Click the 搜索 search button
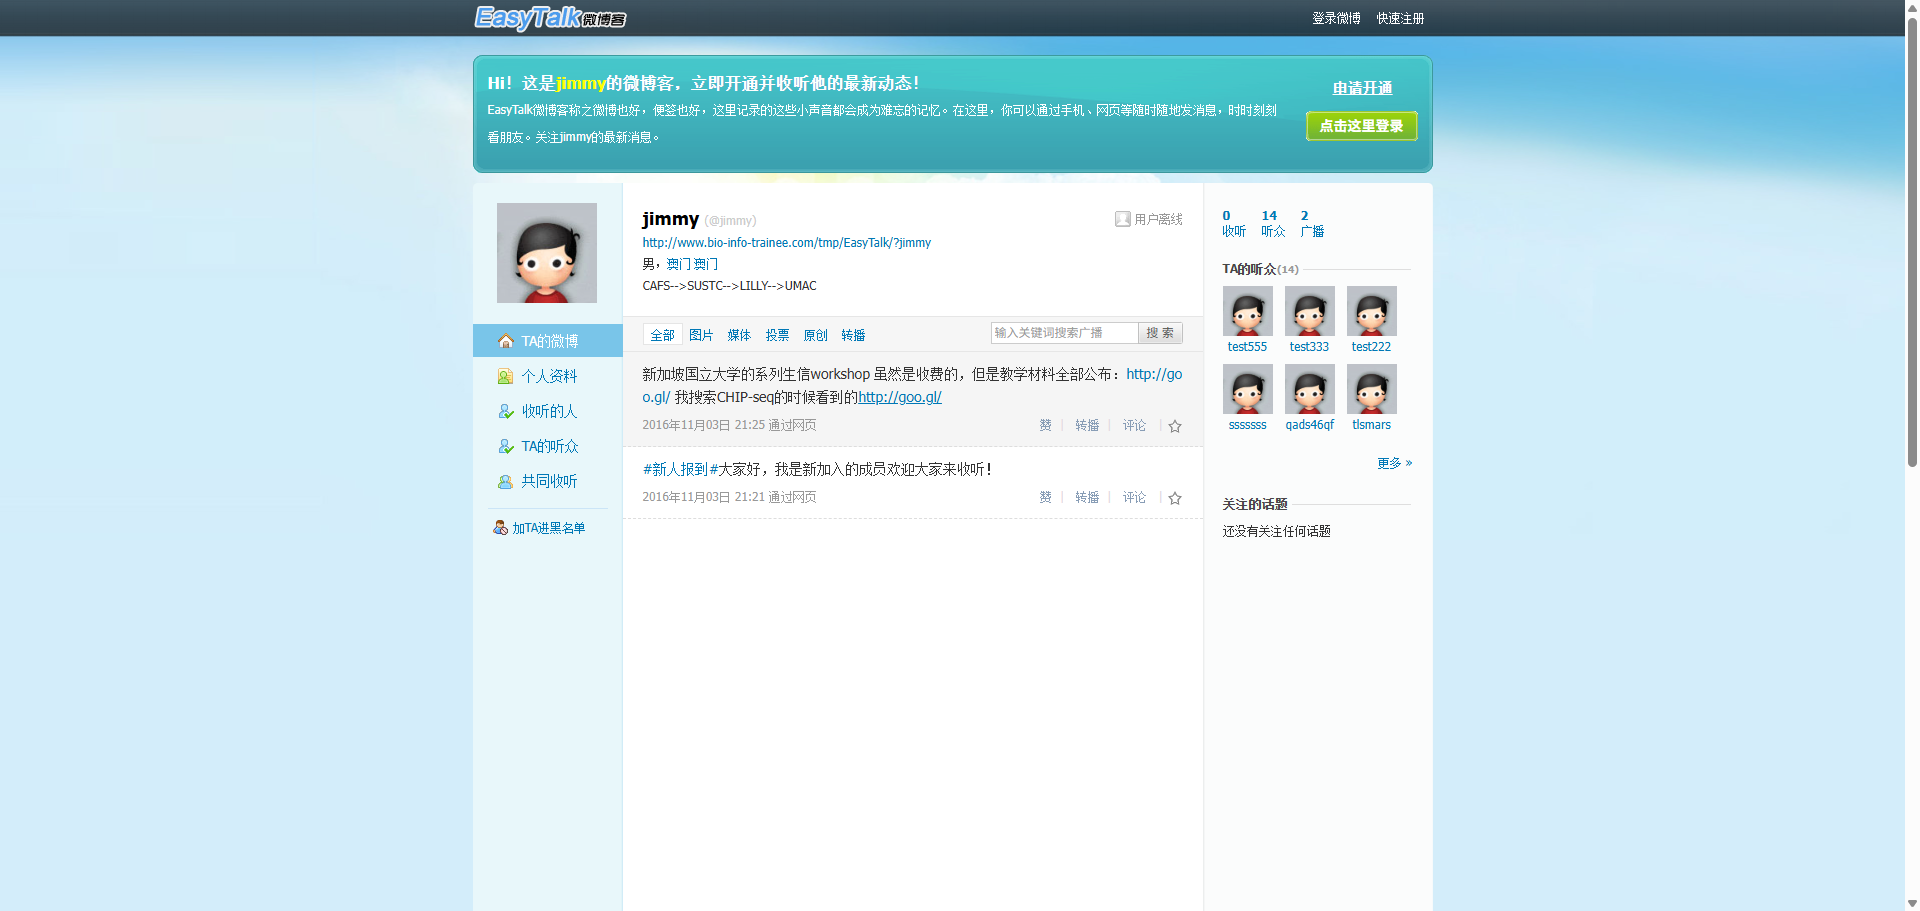 coord(1160,333)
